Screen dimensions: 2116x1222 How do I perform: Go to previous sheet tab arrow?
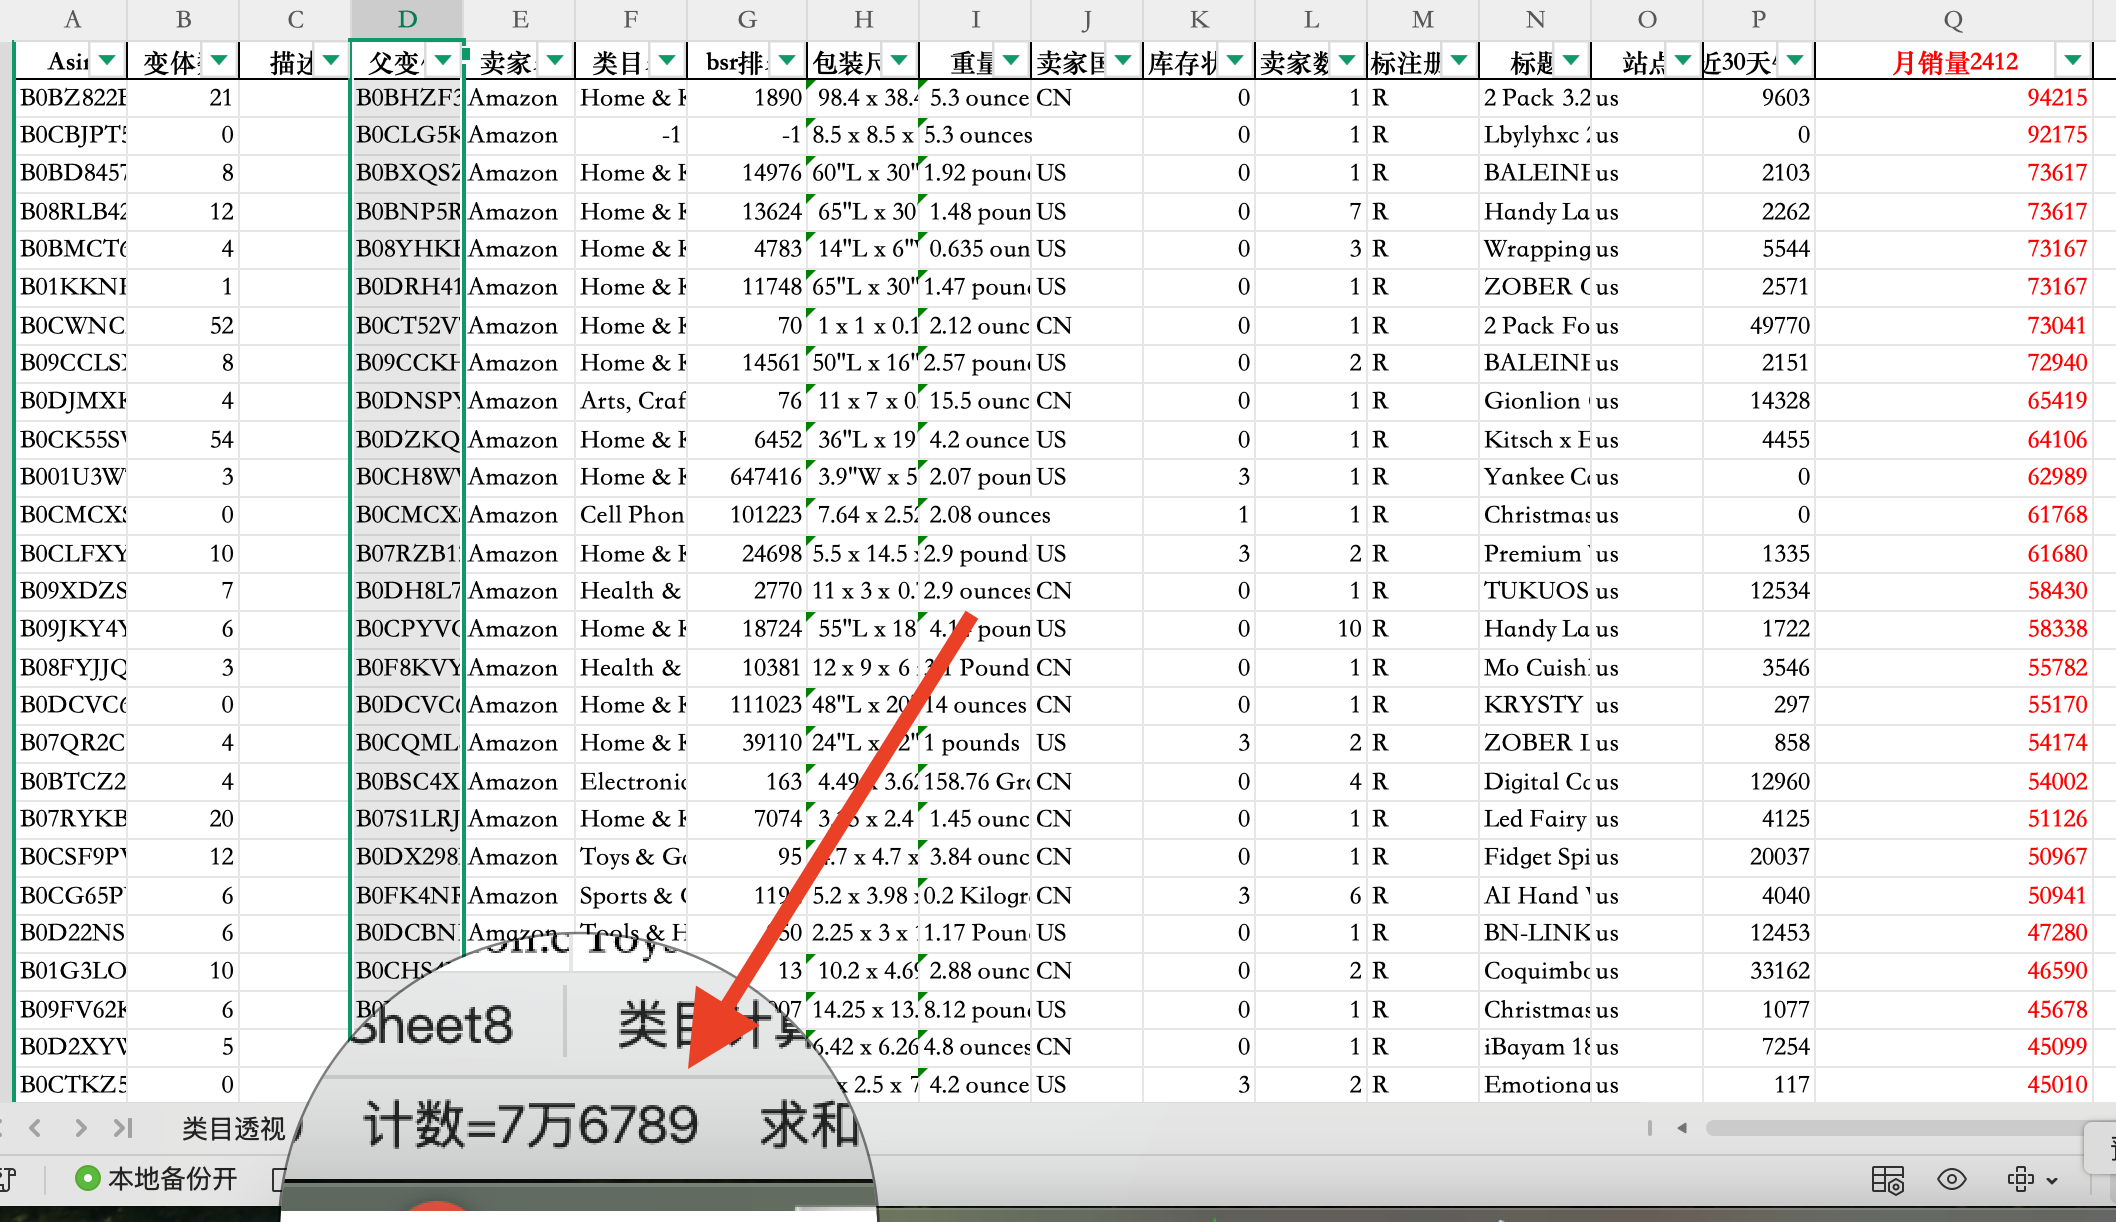36,1128
